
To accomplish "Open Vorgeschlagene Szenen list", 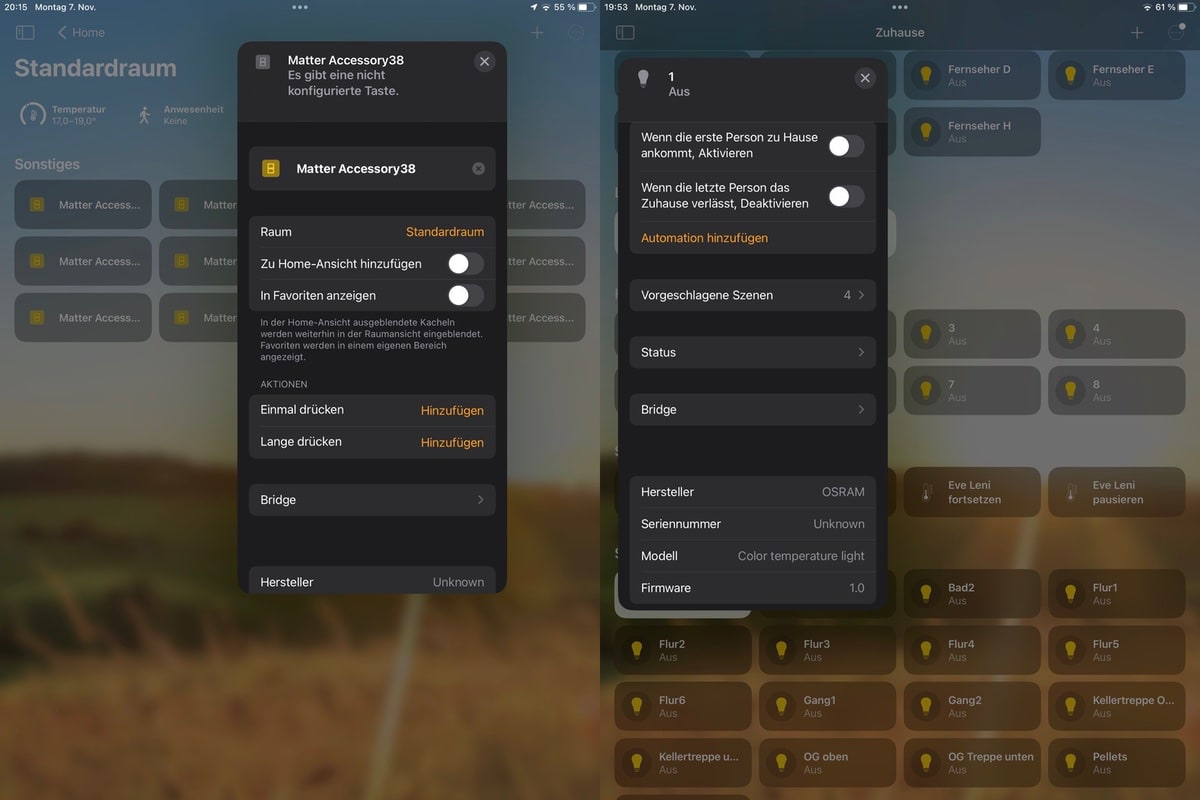I will (752, 296).
